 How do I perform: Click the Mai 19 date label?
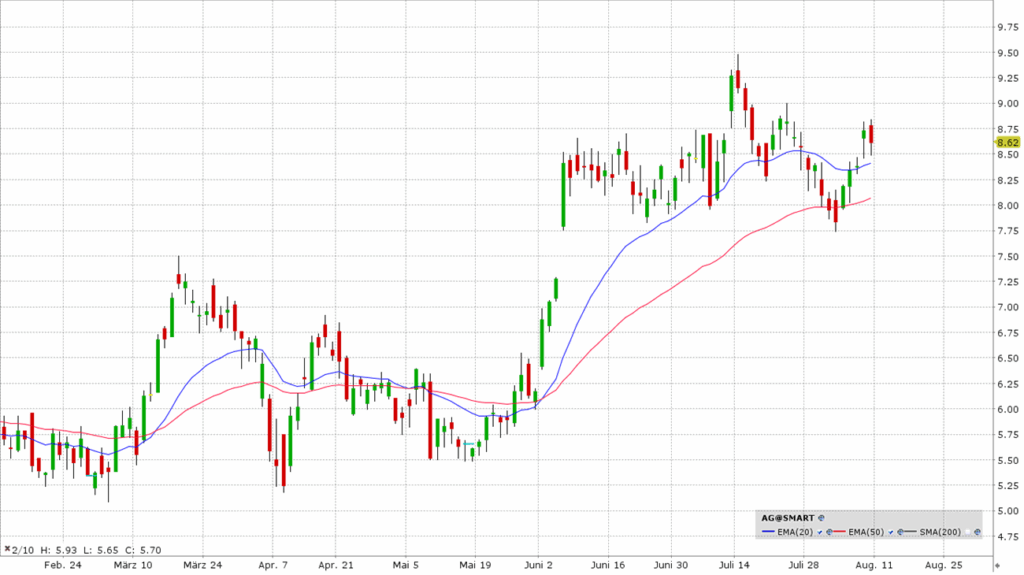[475, 565]
